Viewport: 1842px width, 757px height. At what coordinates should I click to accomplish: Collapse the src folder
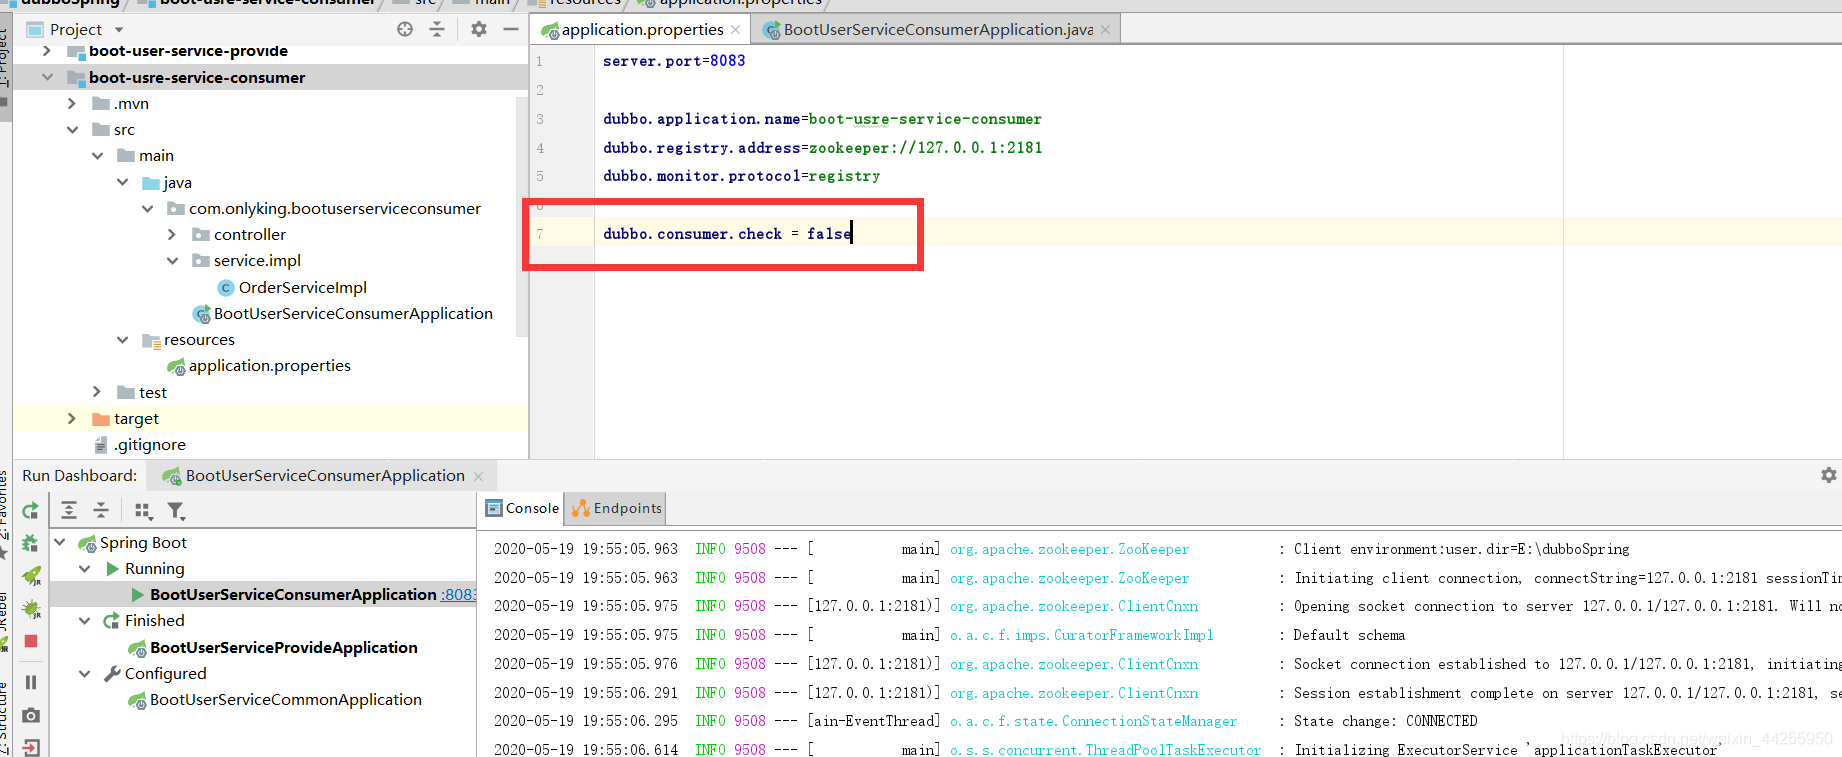click(x=72, y=129)
